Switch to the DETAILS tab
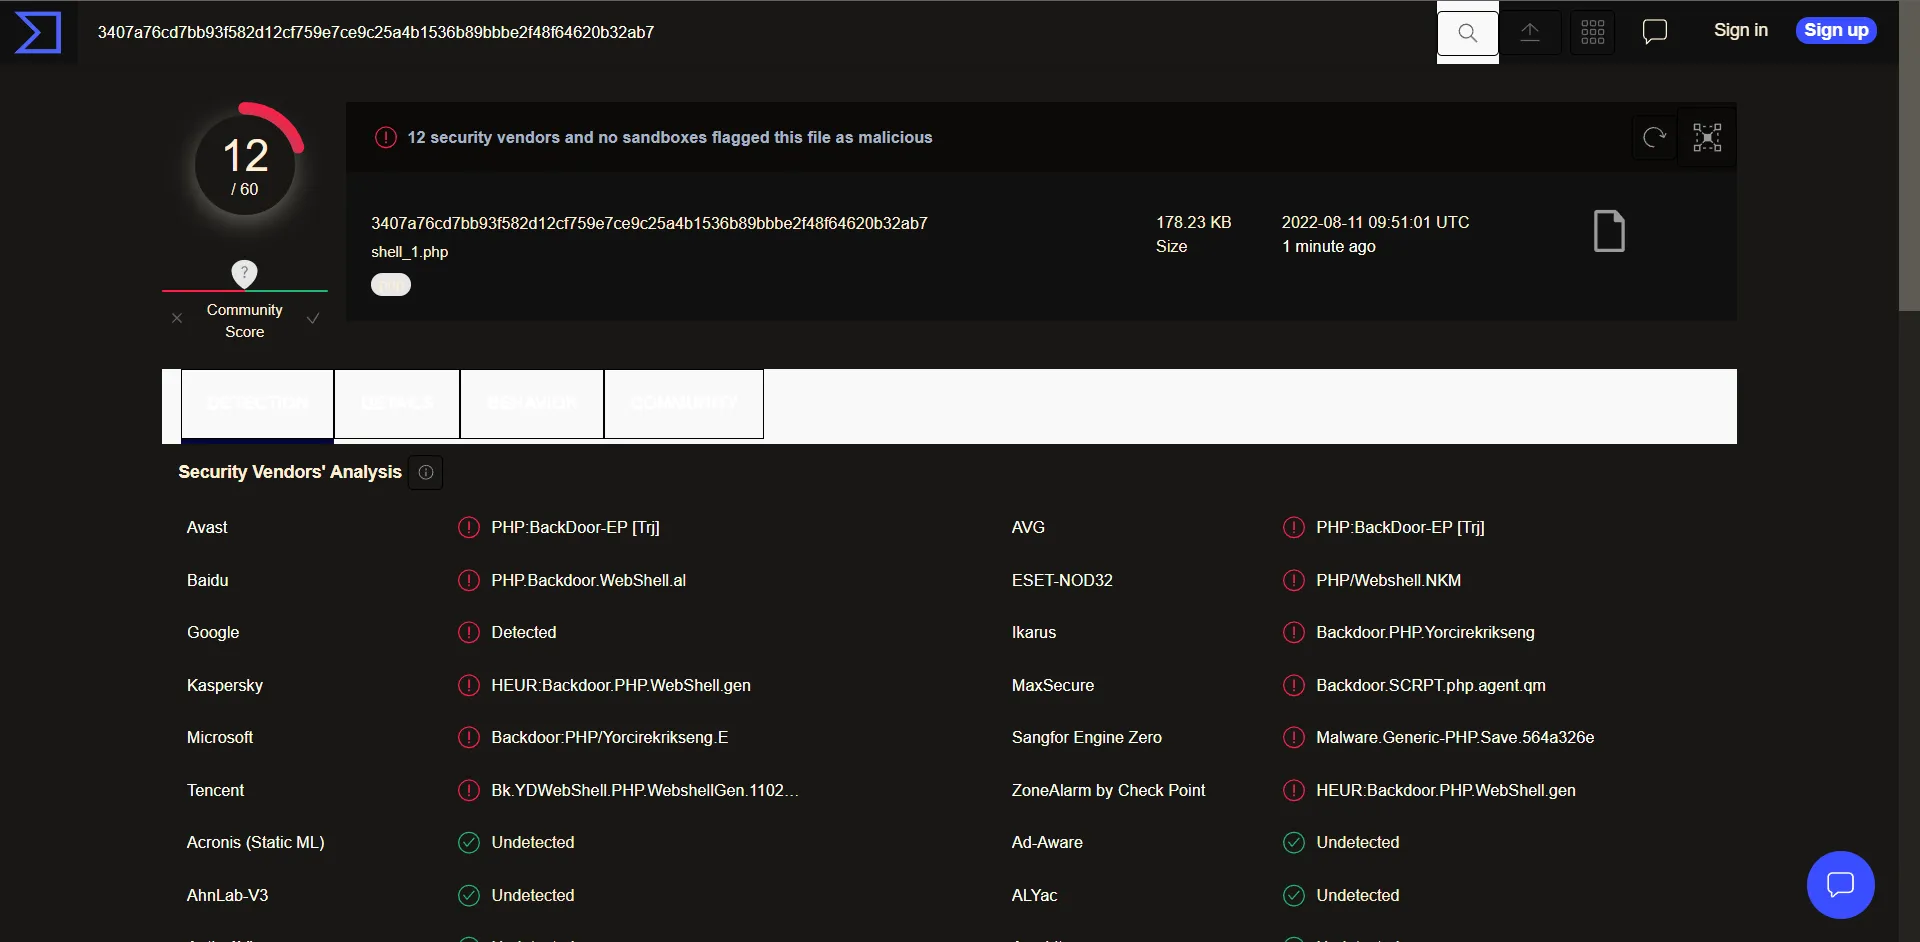Screen dimensions: 1920x942 tap(397, 404)
